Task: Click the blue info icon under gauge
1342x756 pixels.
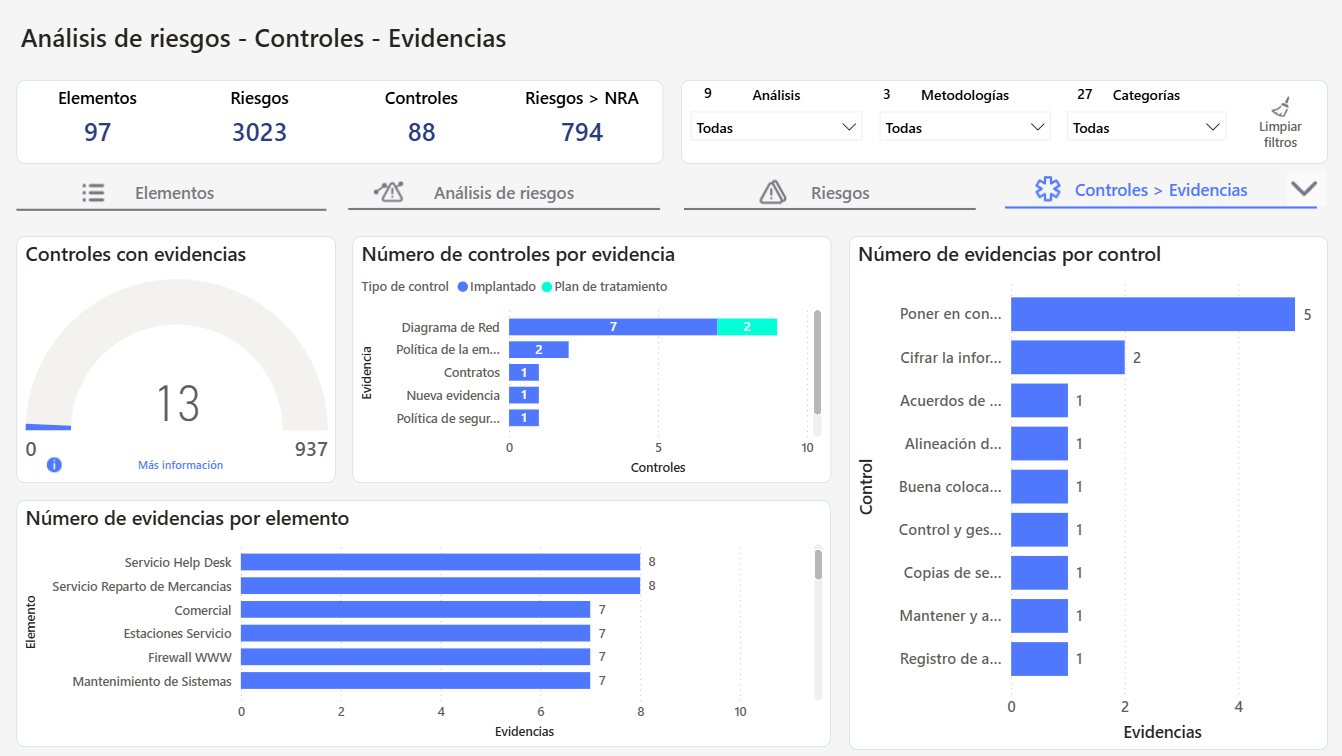Action: [54, 465]
